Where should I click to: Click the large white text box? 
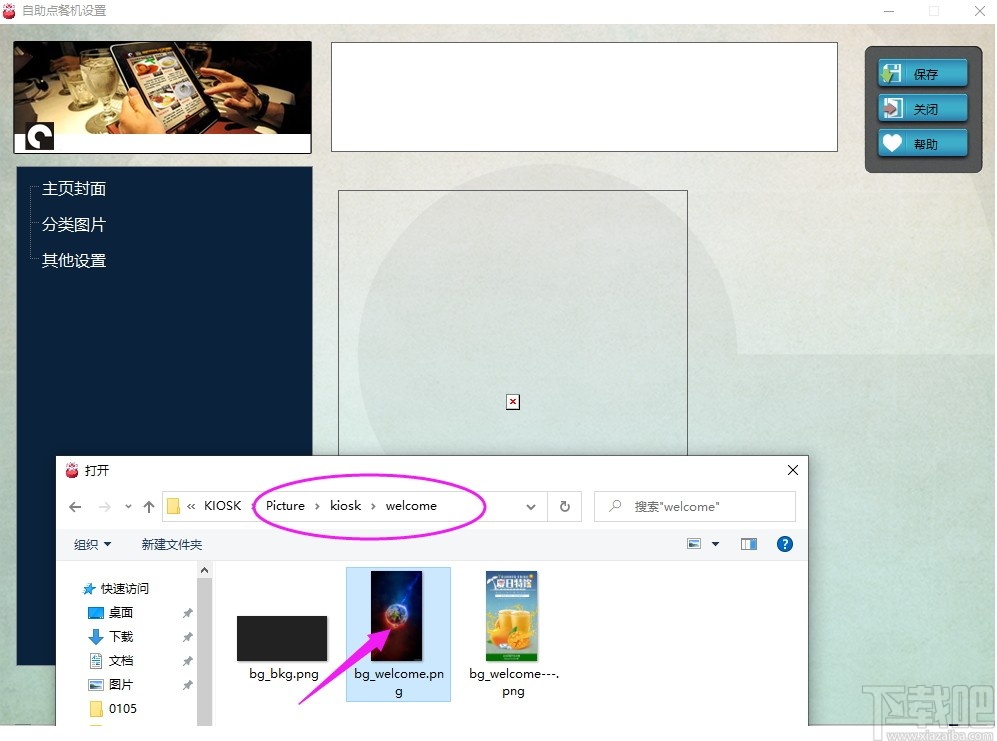[x=584, y=97]
